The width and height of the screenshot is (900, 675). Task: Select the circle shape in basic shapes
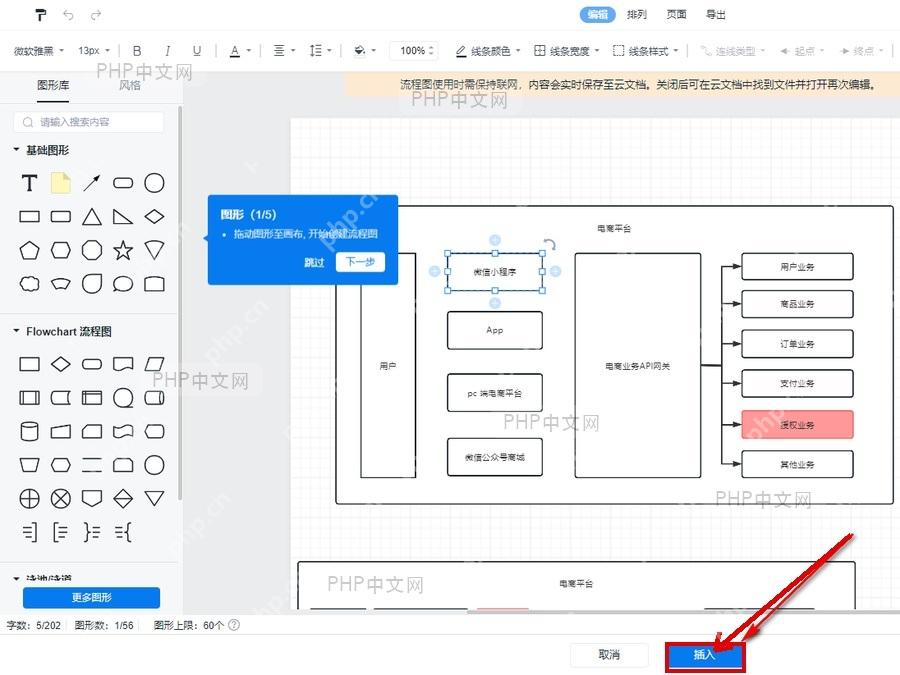pyautogui.click(x=154, y=183)
